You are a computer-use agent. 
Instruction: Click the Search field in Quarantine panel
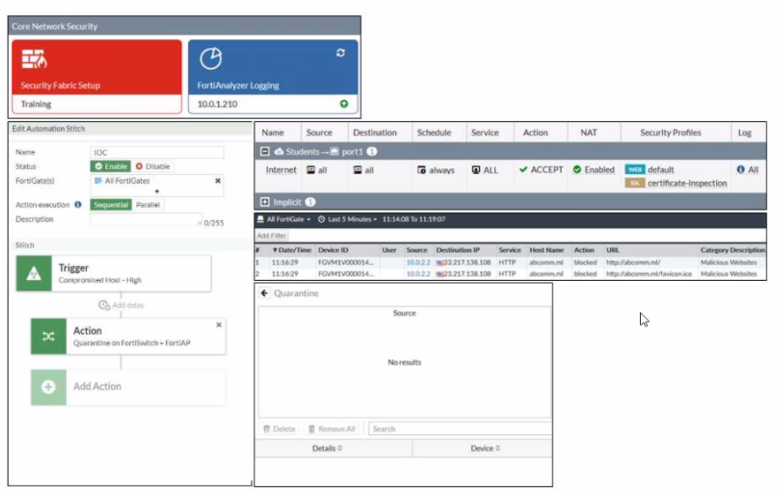pos(458,428)
